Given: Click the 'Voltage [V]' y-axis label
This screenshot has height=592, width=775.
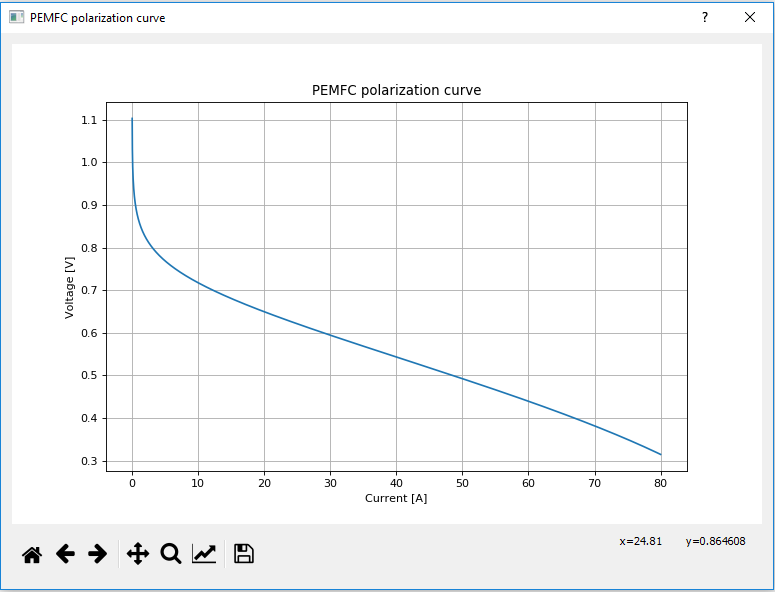Looking at the screenshot, I should pyautogui.click(x=70, y=286).
